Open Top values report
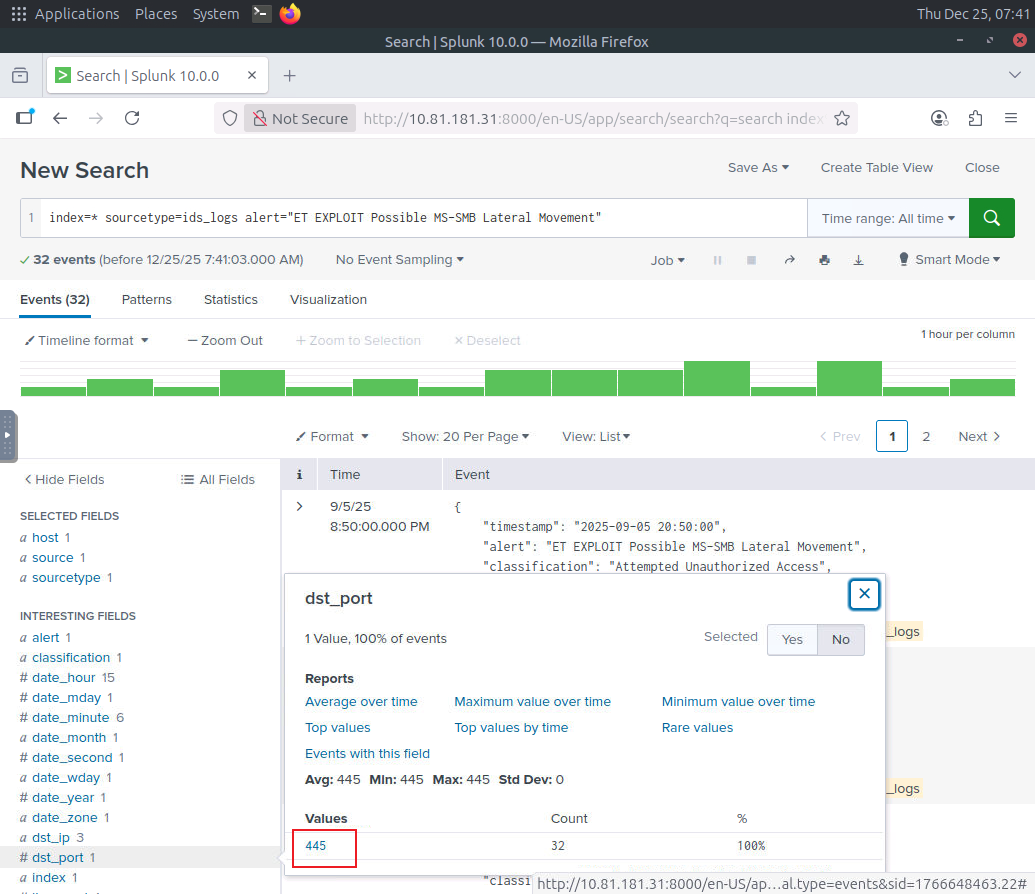 coord(337,728)
